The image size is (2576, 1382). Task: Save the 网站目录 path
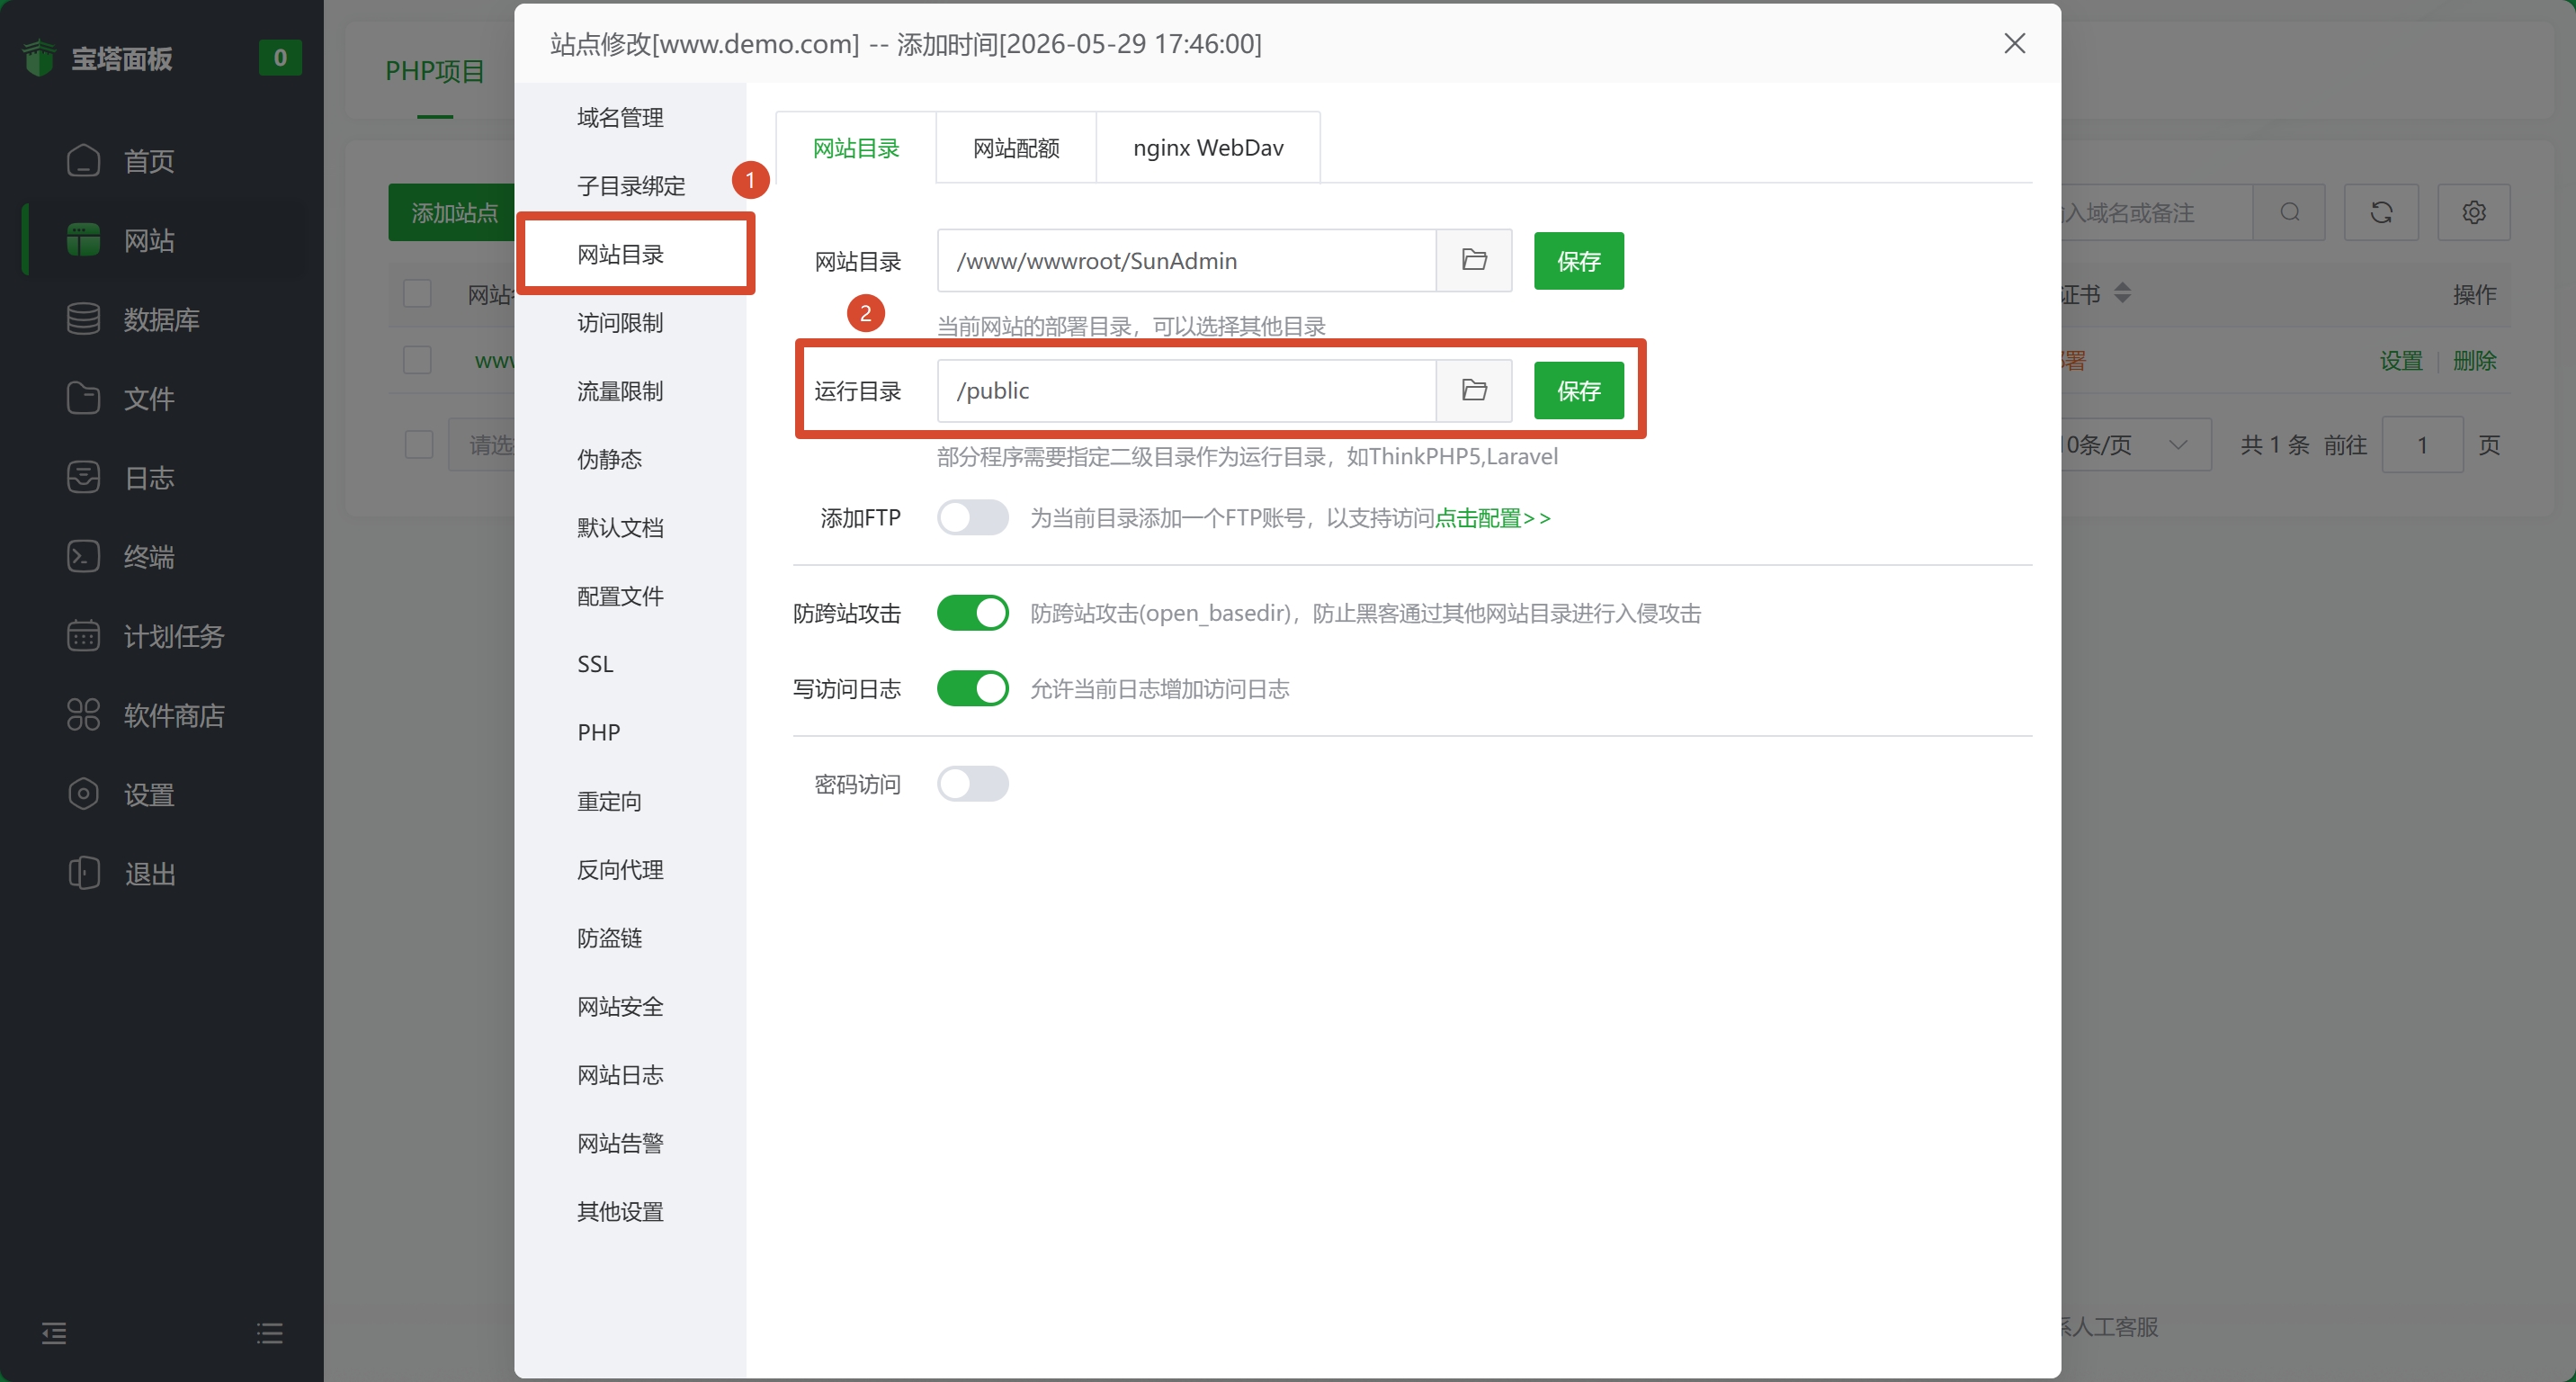1578,261
